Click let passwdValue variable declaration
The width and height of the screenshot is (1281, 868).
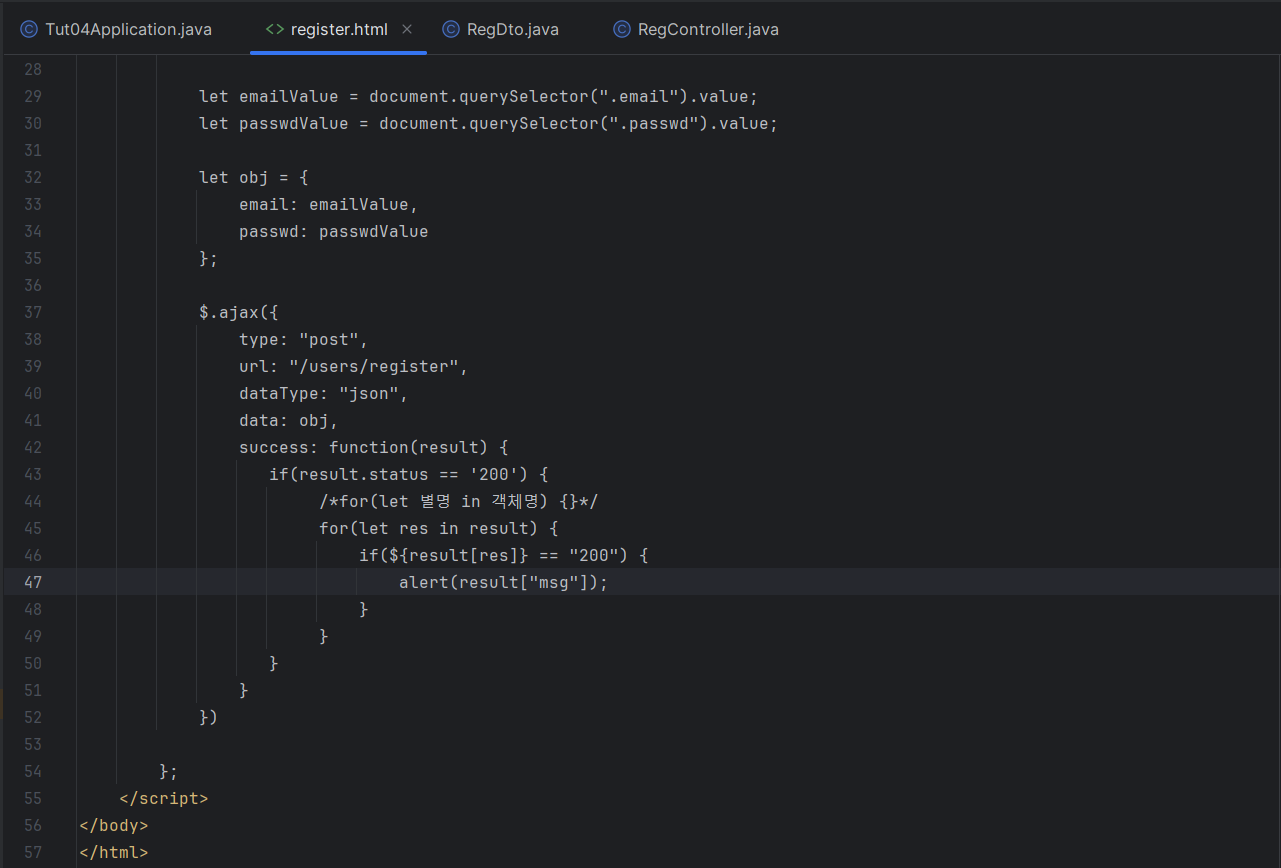[274, 123]
